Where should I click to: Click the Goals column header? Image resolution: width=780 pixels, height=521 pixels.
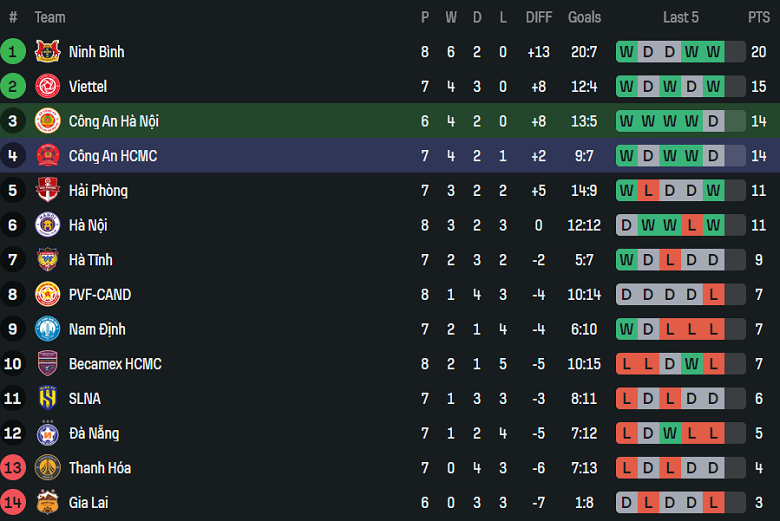click(x=584, y=17)
